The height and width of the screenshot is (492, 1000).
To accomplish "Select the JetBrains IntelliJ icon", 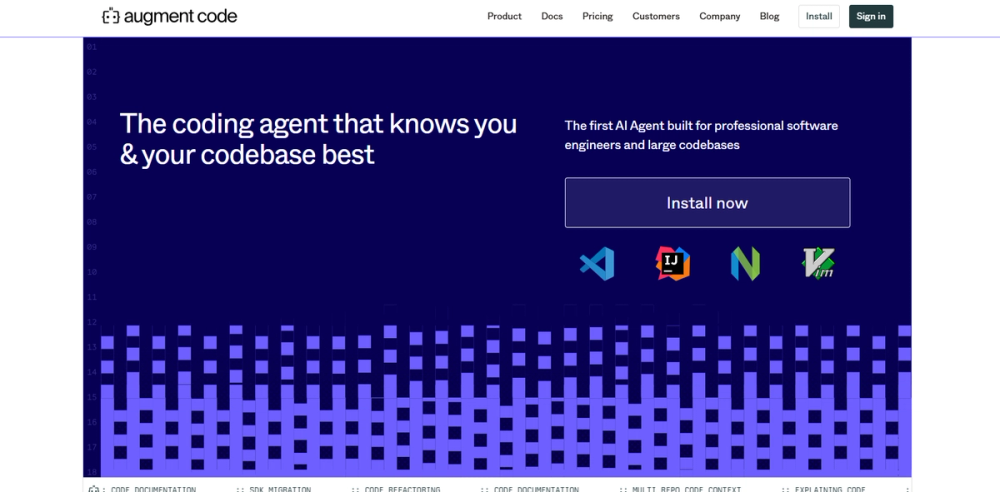I will [x=672, y=264].
